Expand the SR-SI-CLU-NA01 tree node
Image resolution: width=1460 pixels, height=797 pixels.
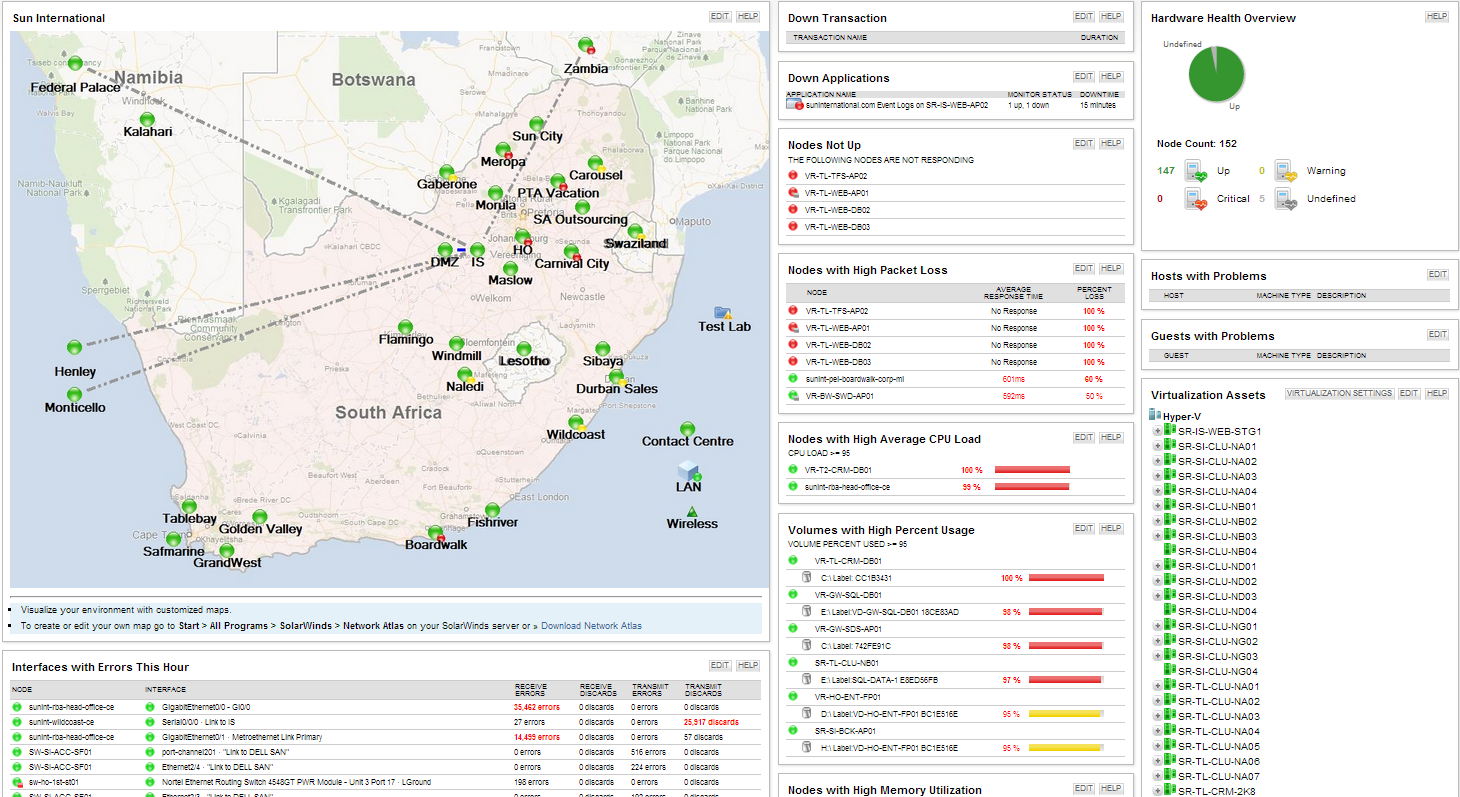point(1158,446)
